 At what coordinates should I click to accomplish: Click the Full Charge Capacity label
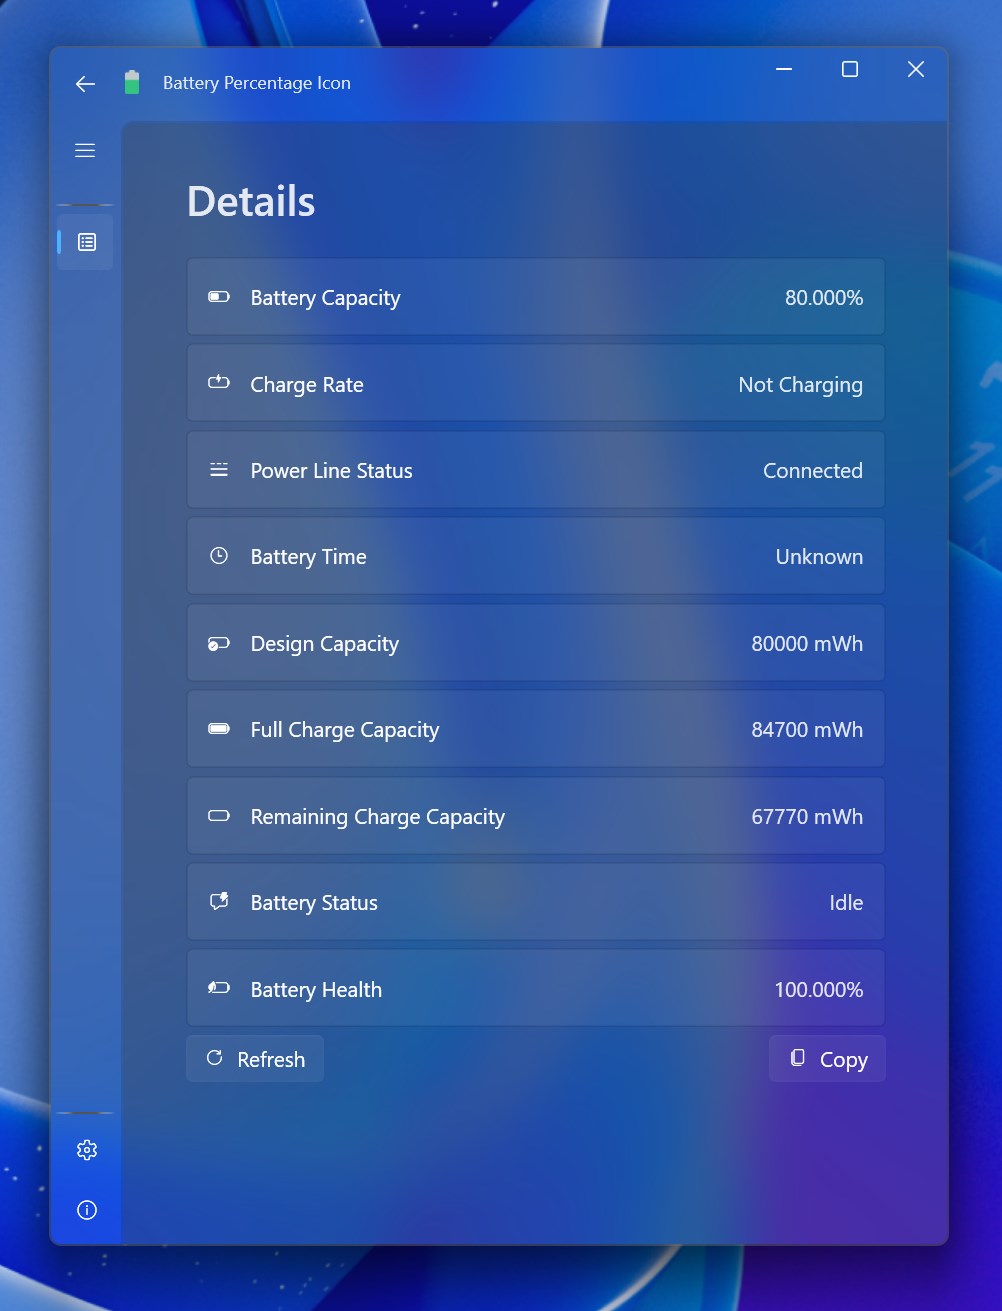coord(345,730)
